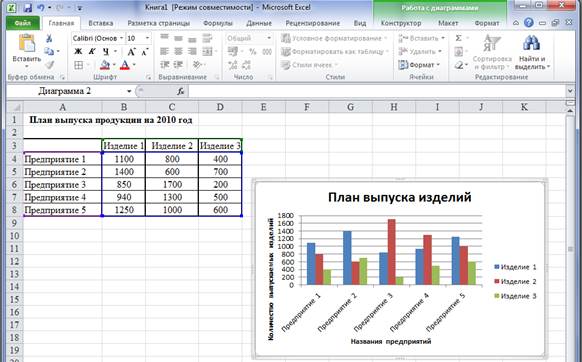582x362 pixels.
Task: Open the Буфер обмена dialog launcher
Action: pos(62,77)
